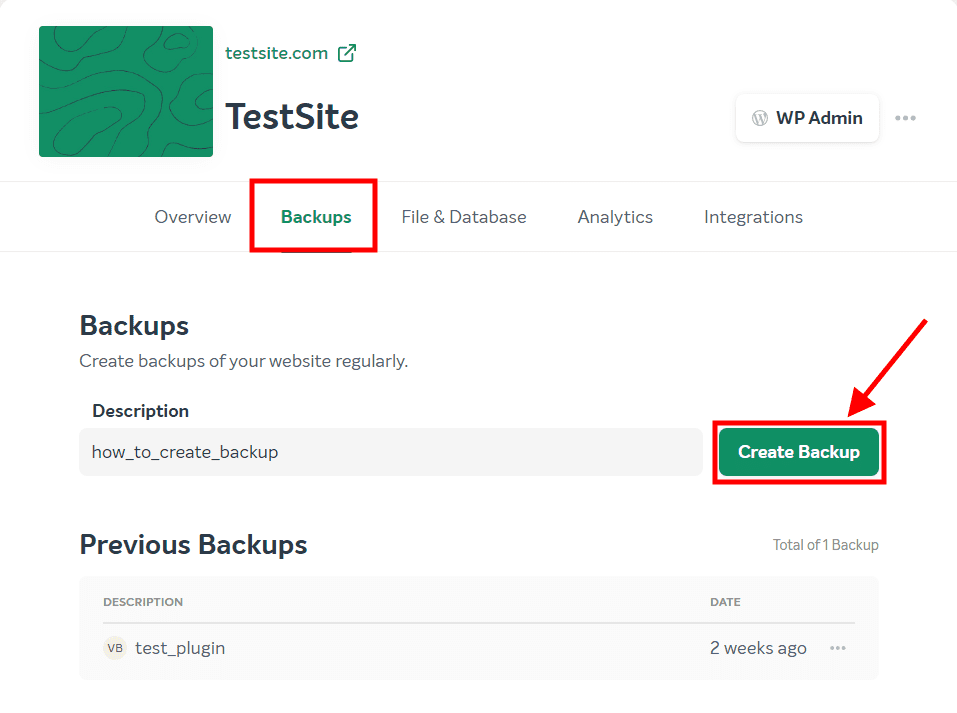This screenshot has height=713, width=957.
Task: Click the Create Backup button
Action: click(x=798, y=452)
